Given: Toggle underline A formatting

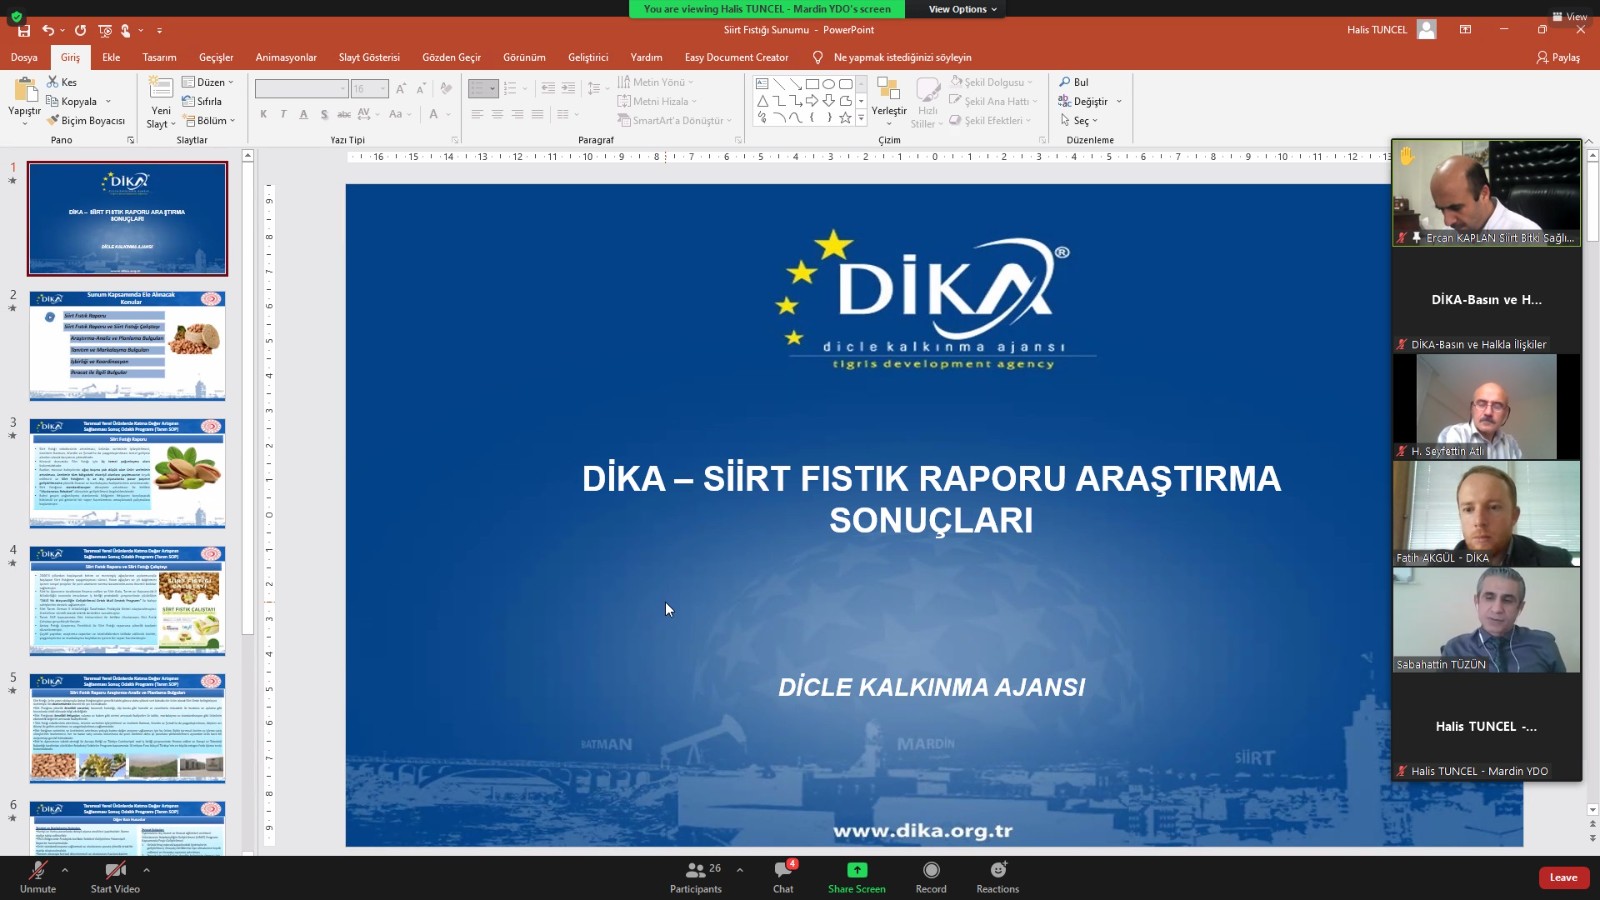Looking at the screenshot, I should 304,114.
